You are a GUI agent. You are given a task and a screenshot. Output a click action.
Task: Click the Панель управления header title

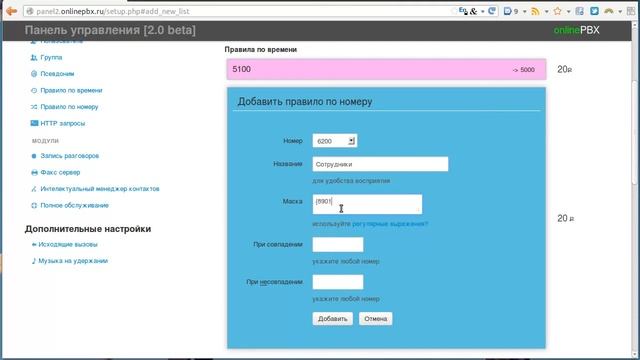110,30
